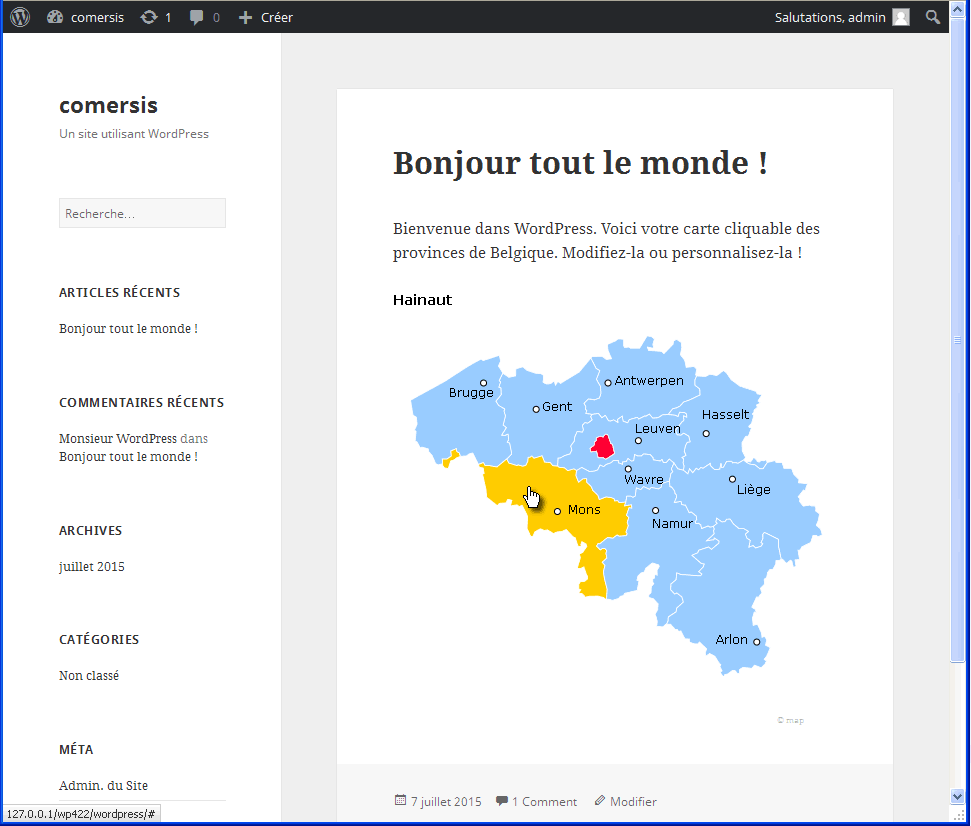971x826 pixels.
Task: Open the juillet 2015 archive link
Action: pos(92,567)
